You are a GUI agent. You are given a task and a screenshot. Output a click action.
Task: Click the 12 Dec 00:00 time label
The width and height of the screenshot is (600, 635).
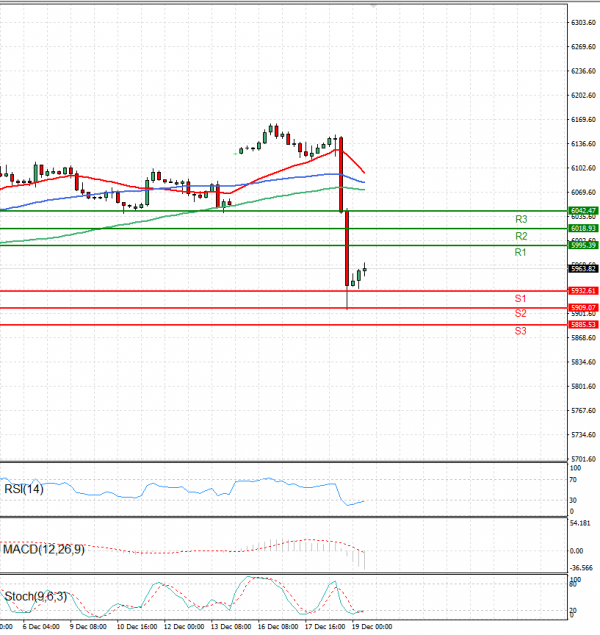(x=184, y=626)
